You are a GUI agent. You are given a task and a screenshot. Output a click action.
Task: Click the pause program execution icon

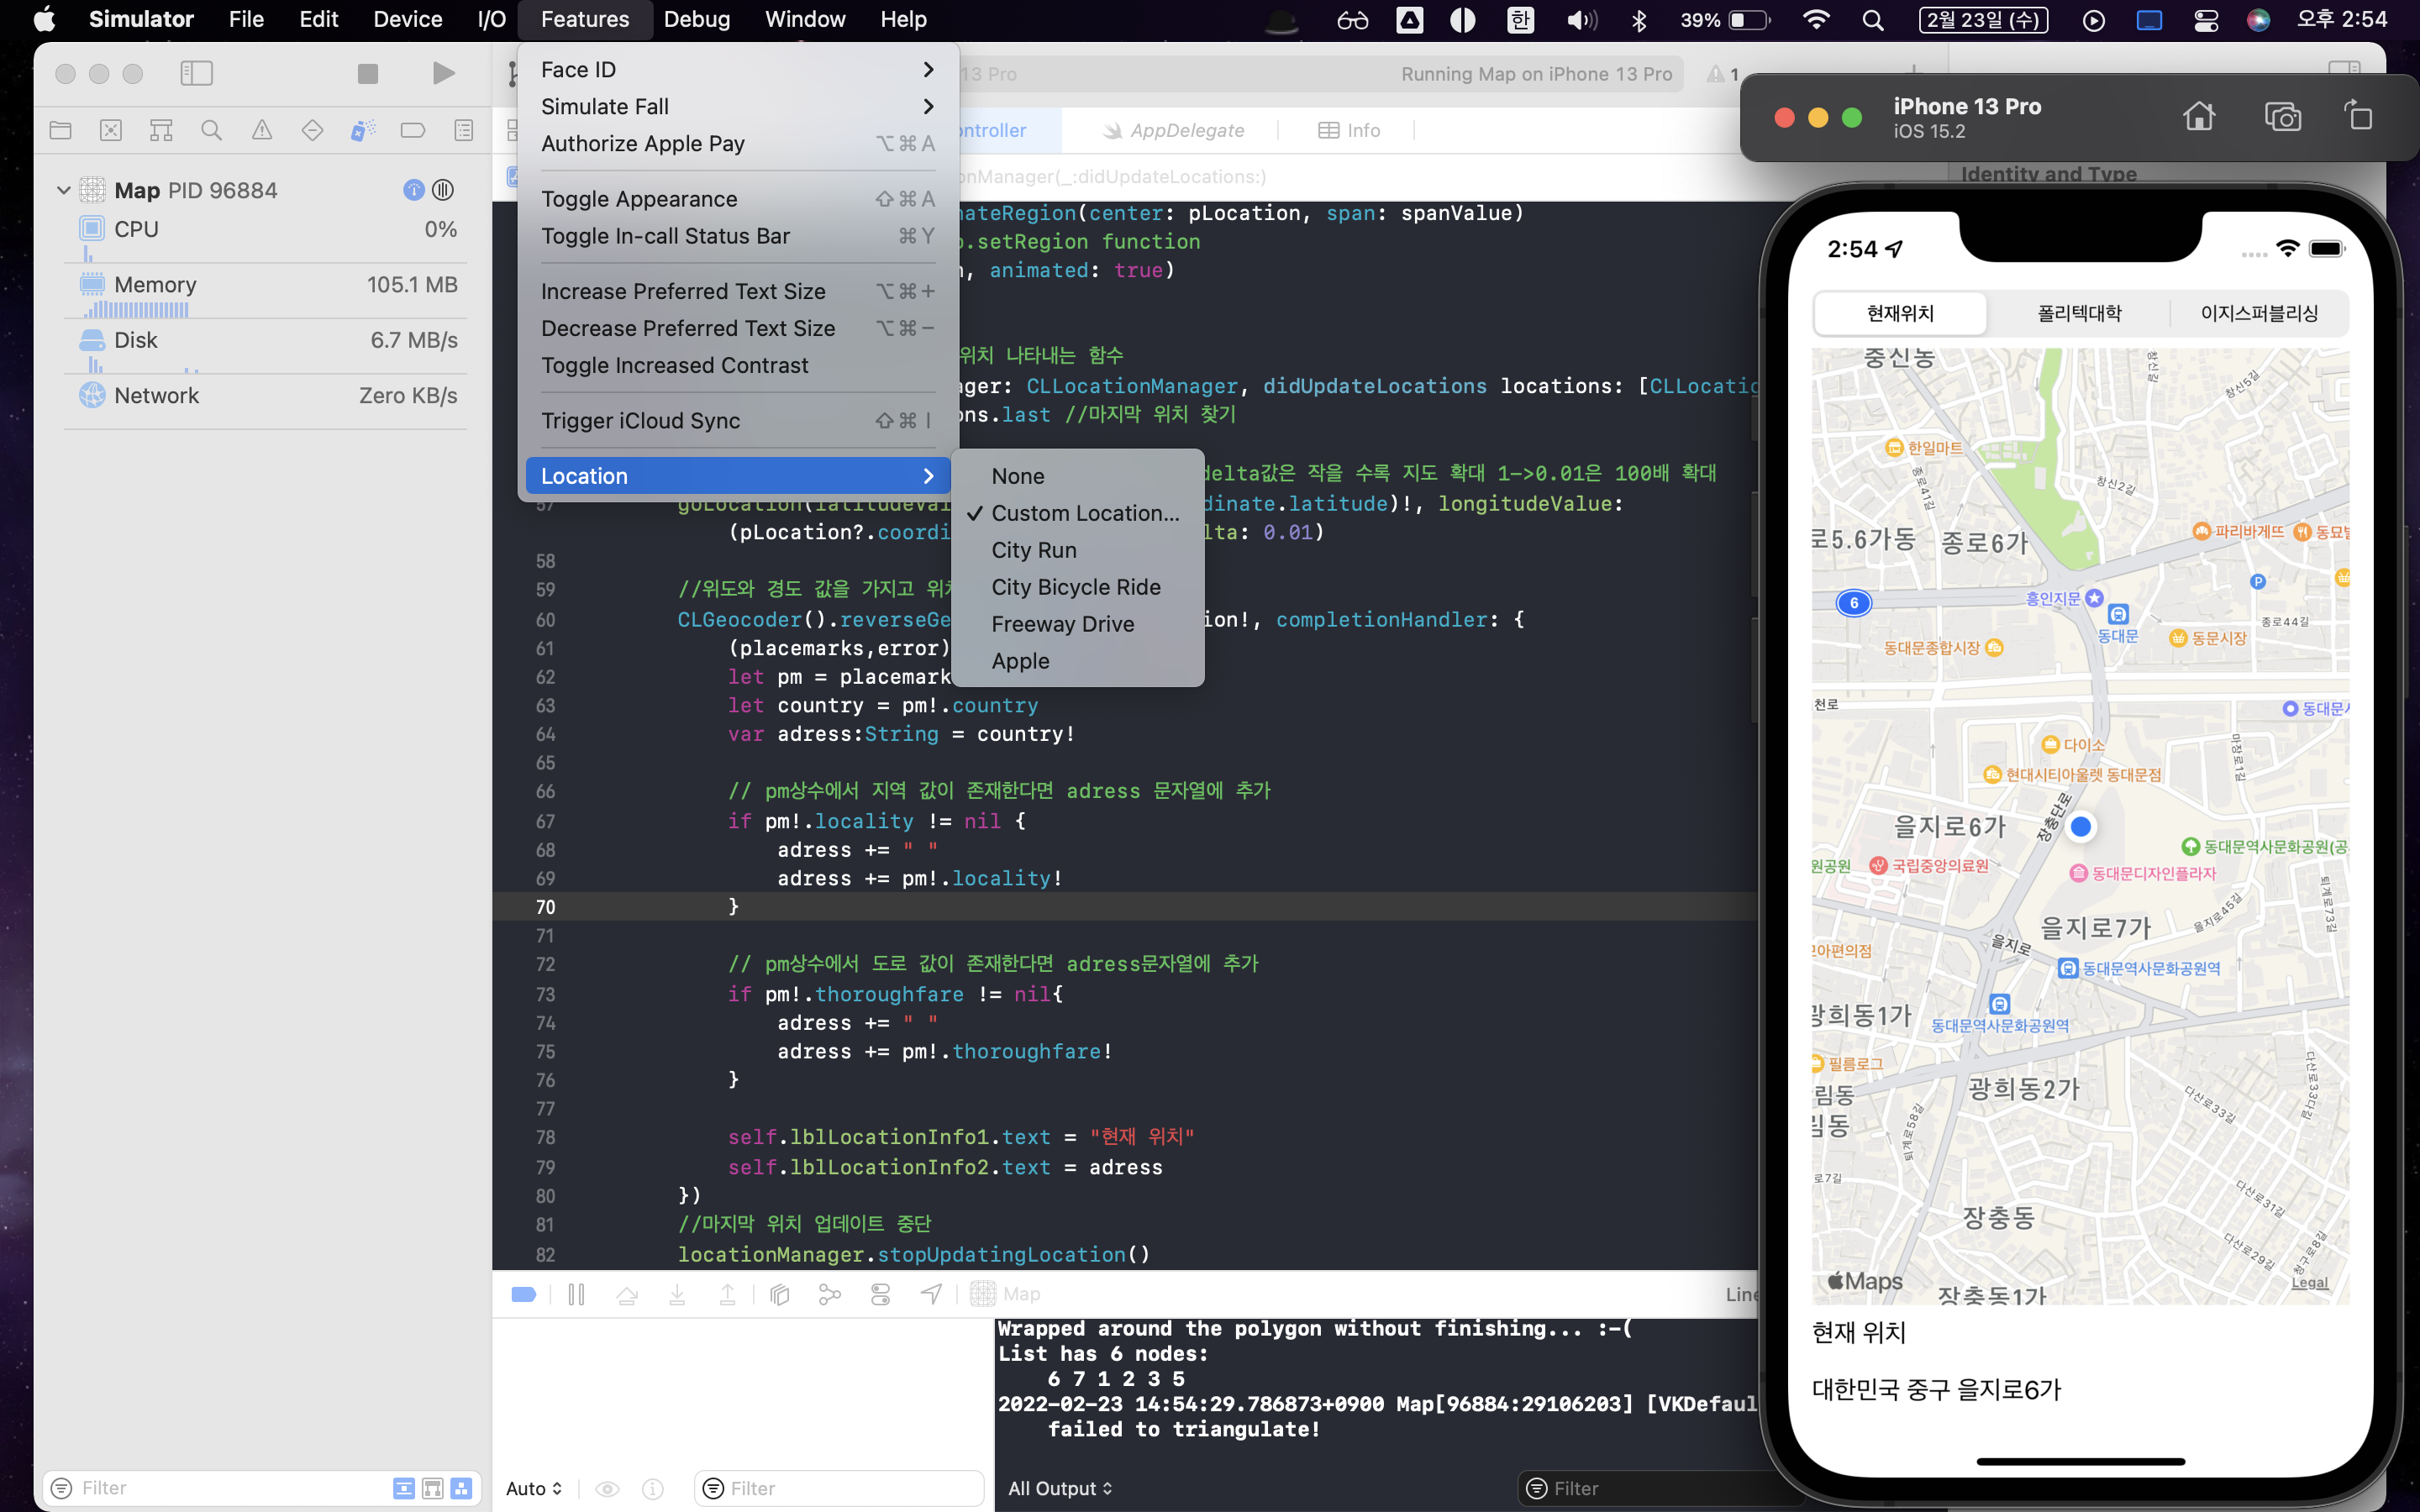[576, 1294]
